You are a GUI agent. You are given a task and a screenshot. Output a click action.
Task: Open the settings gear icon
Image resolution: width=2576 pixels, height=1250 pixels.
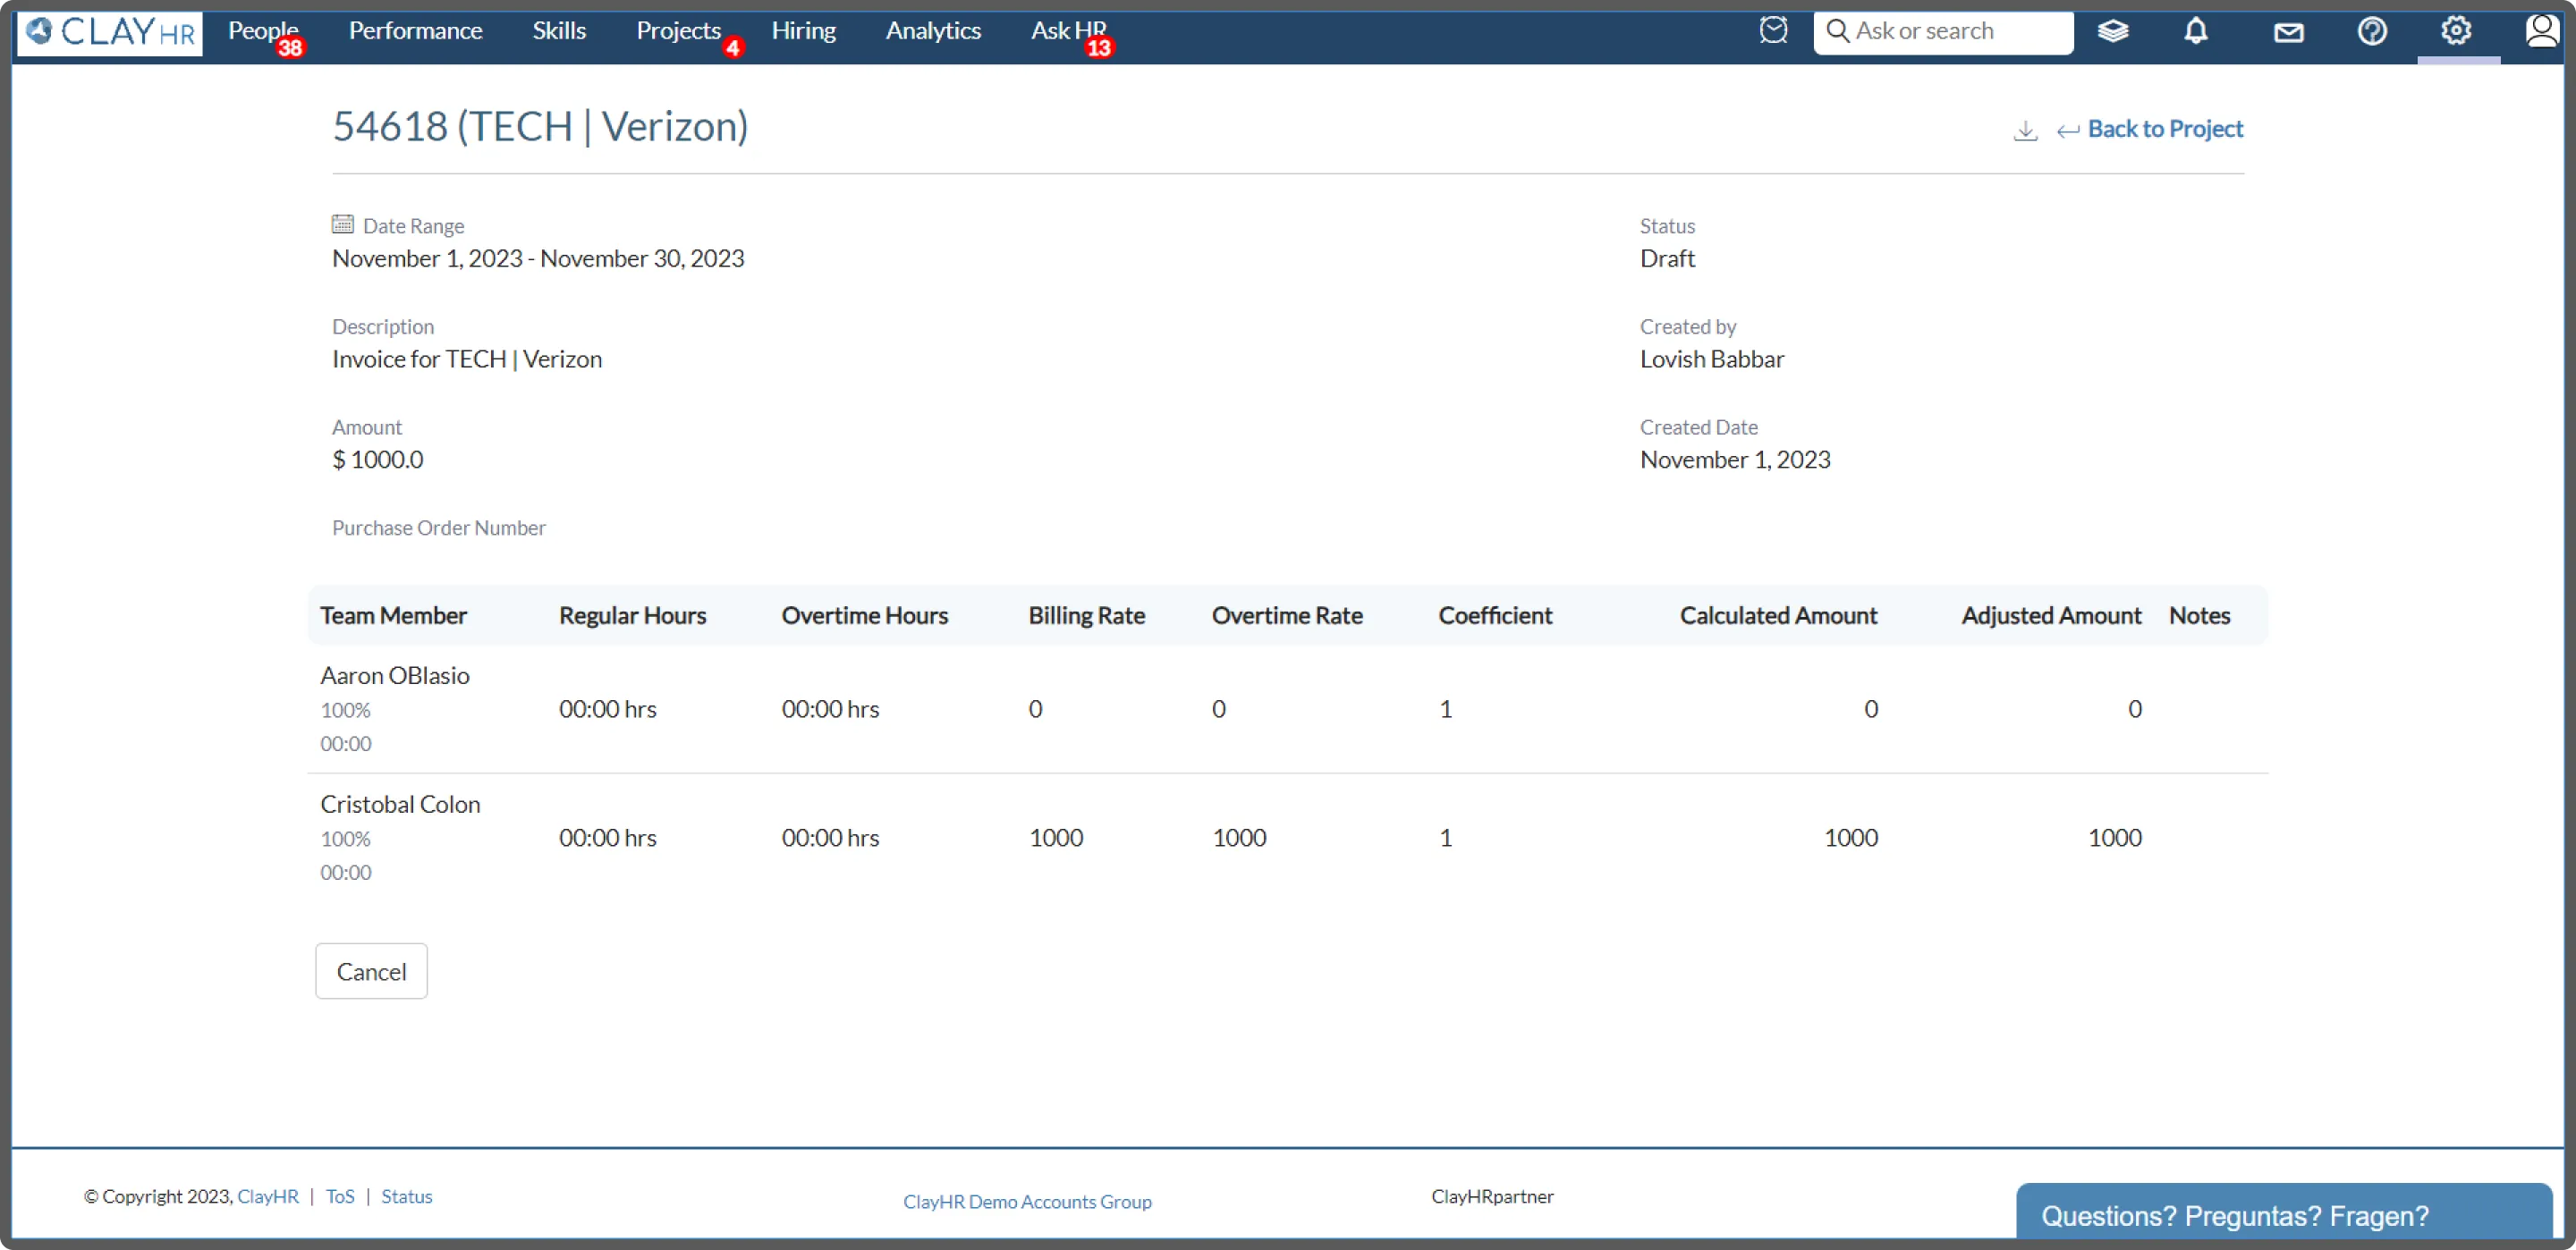(2455, 31)
